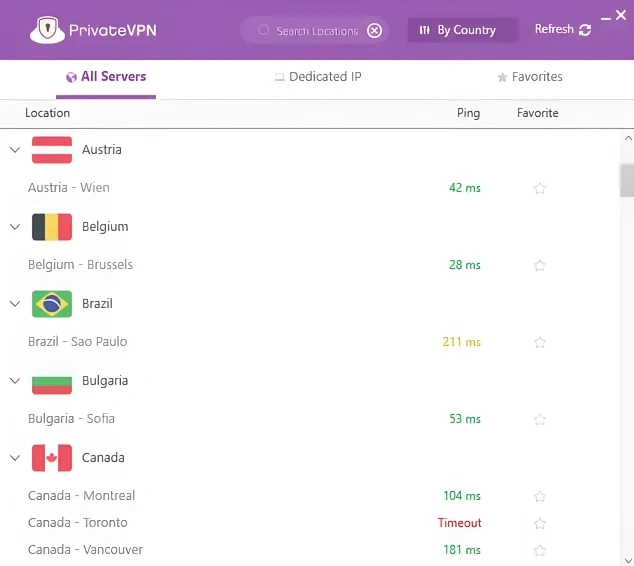Collapse the Bulgaria server group
Screen dimensions: 634x566
[15, 381]
